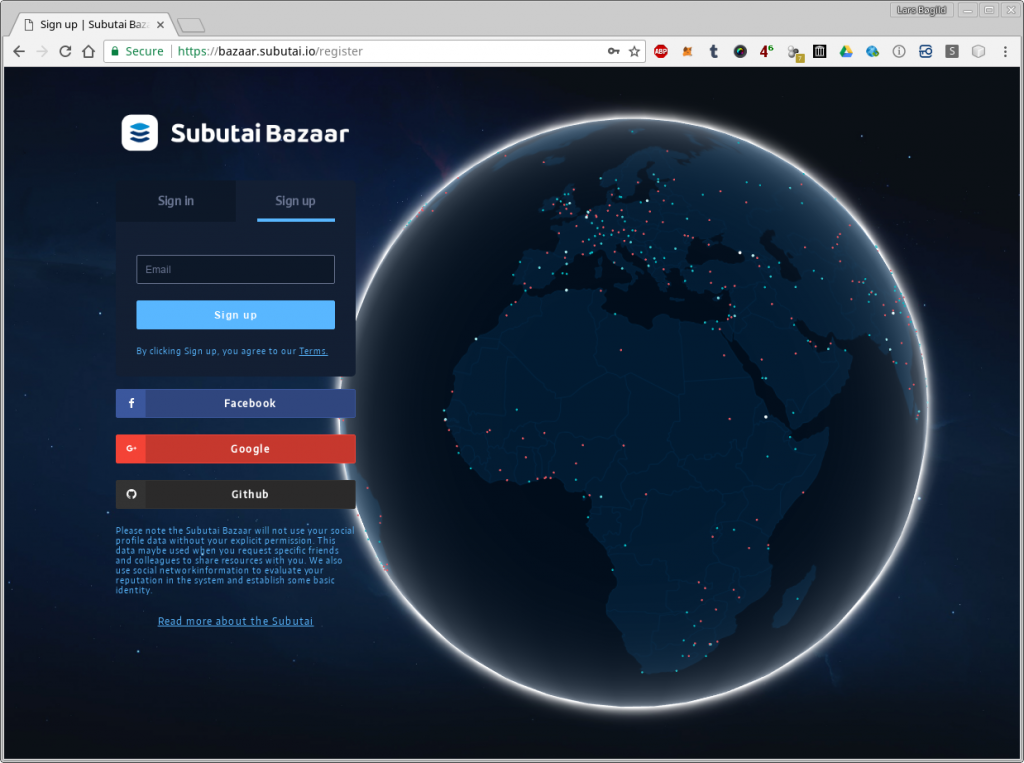Screen dimensions: 1024x763
Task: Sign up with the Facebook button
Action: pos(236,403)
